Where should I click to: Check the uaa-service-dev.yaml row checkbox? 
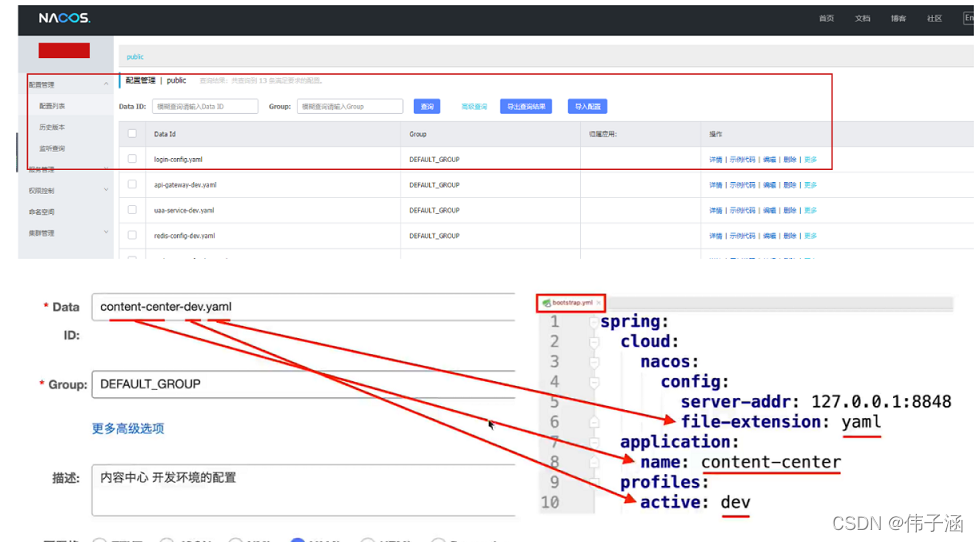pos(132,210)
